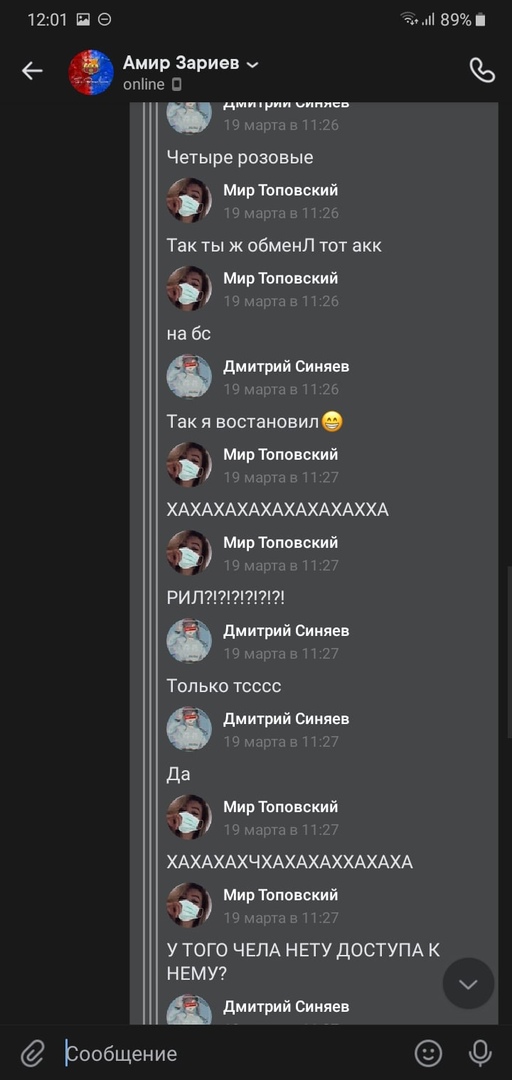Tap Мир Топовский name above ХАХАХАХАХАХАХАХАХХА
This screenshot has height=1080, width=512.
pos(280,455)
